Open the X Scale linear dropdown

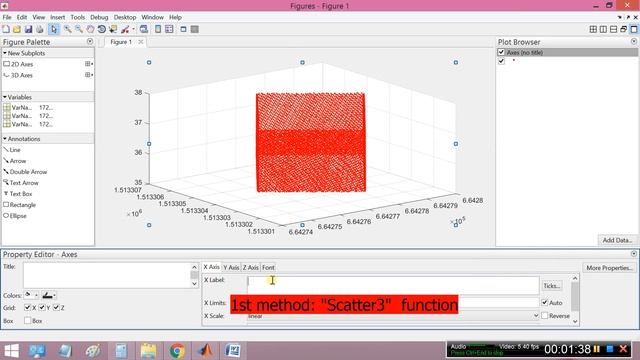pos(536,316)
